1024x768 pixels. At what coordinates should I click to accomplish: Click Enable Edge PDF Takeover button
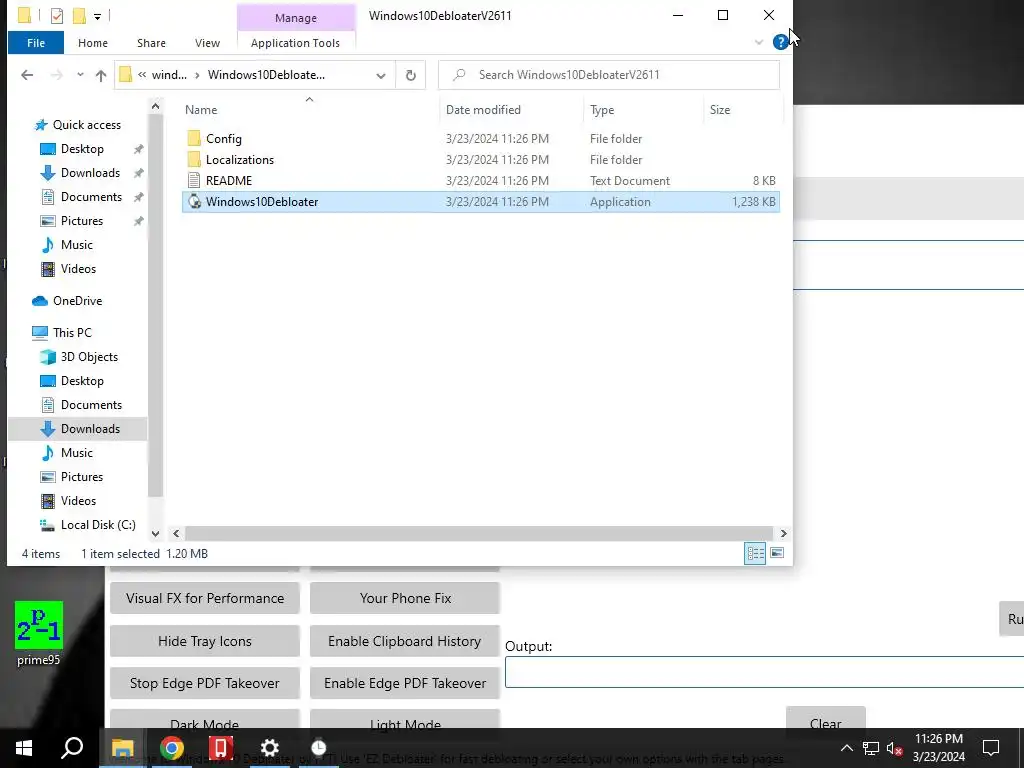point(405,683)
